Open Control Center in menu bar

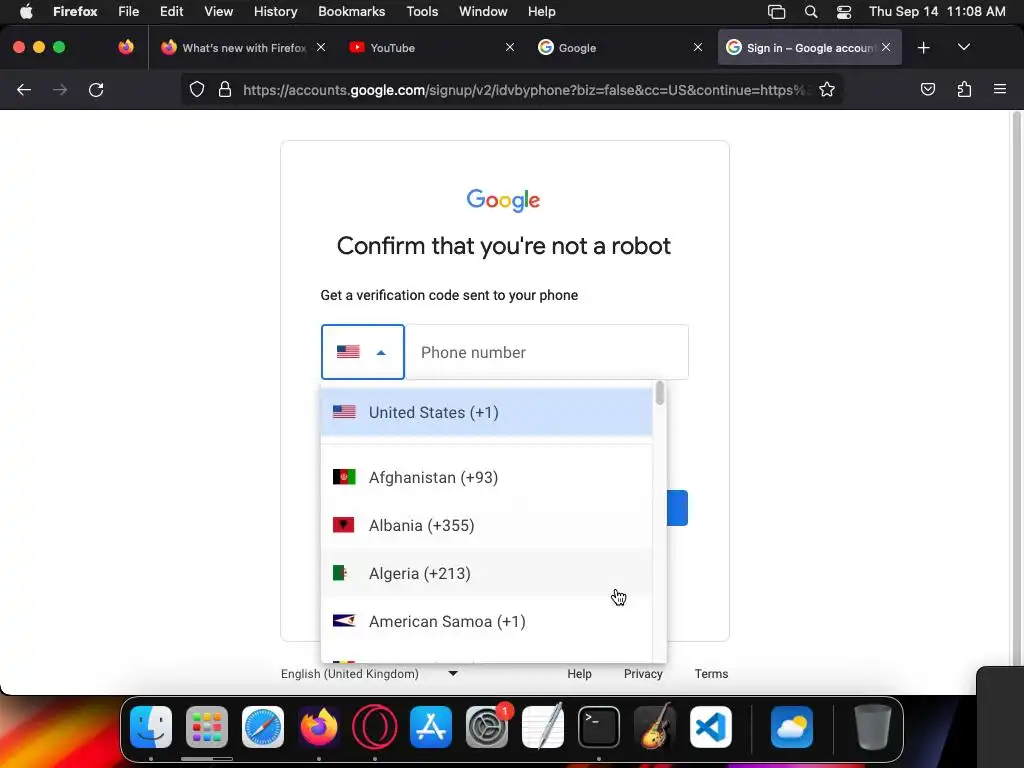[x=844, y=12]
